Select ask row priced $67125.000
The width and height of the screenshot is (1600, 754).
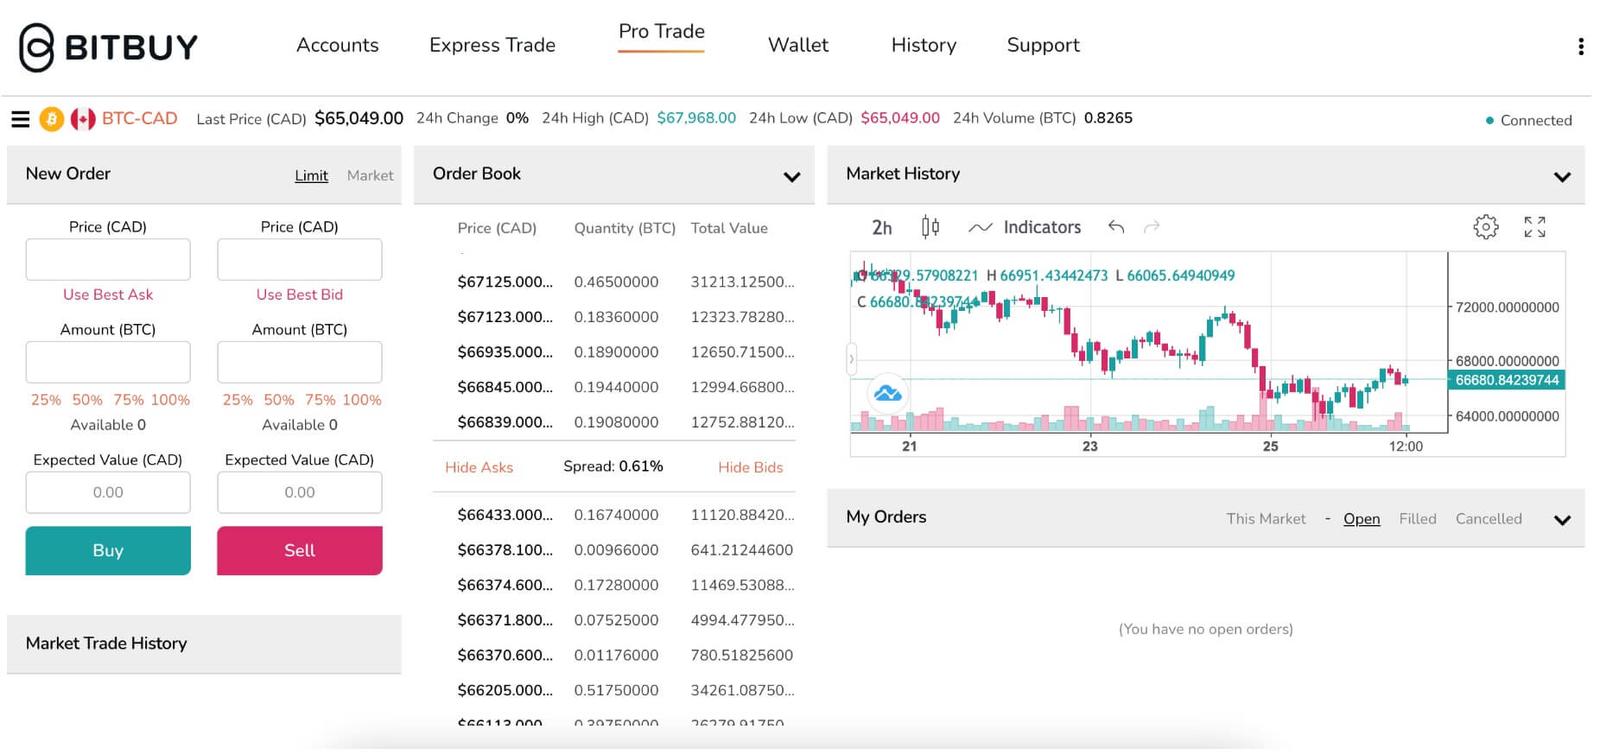coord(626,282)
